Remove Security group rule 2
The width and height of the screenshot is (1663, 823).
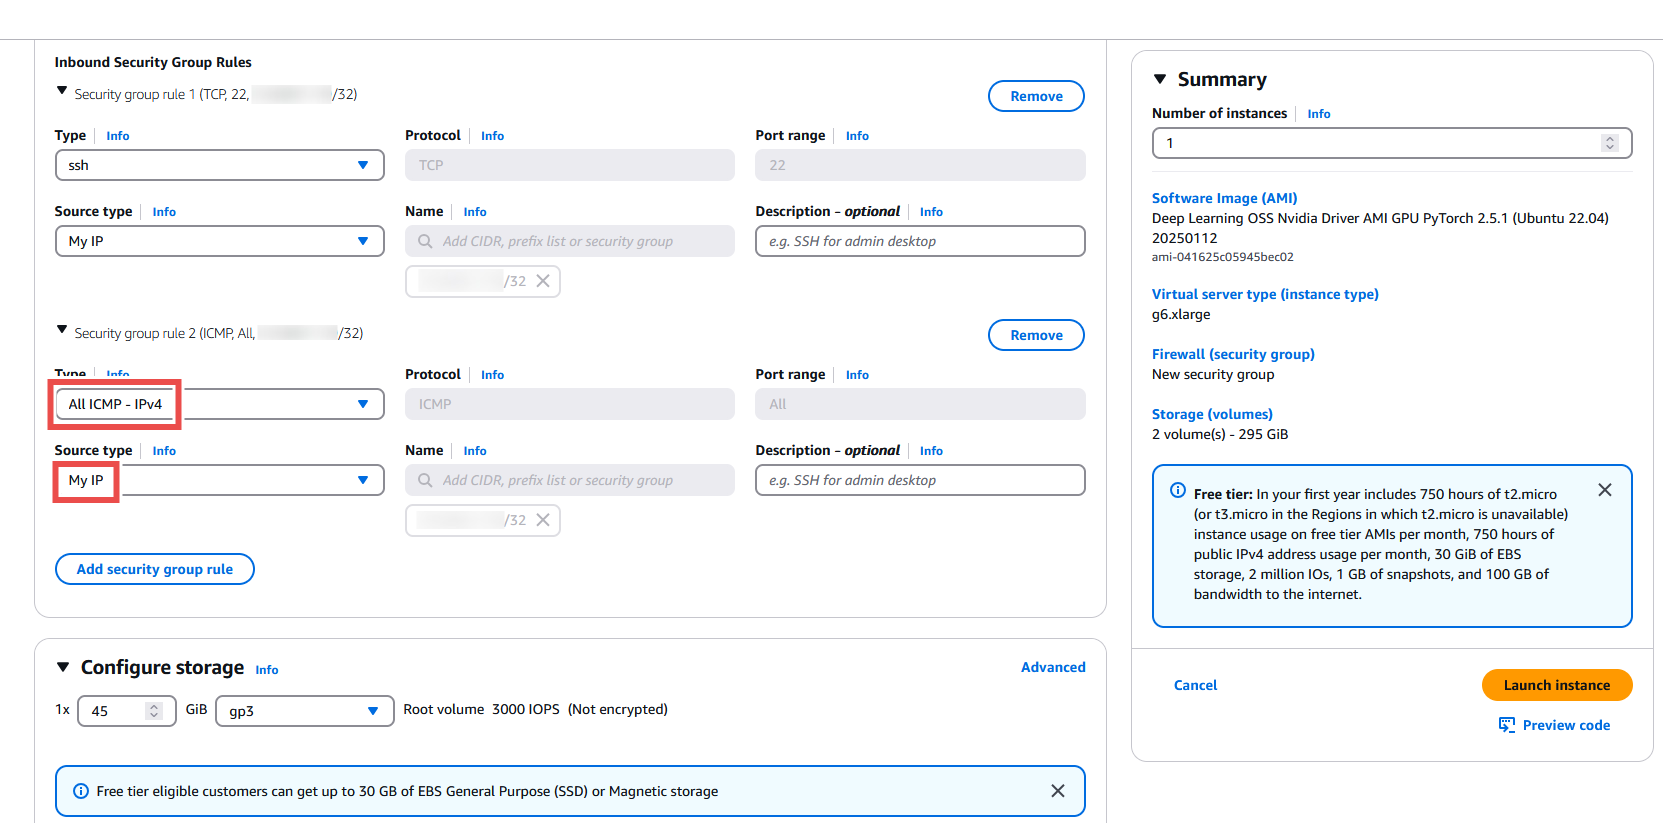[x=1036, y=335]
